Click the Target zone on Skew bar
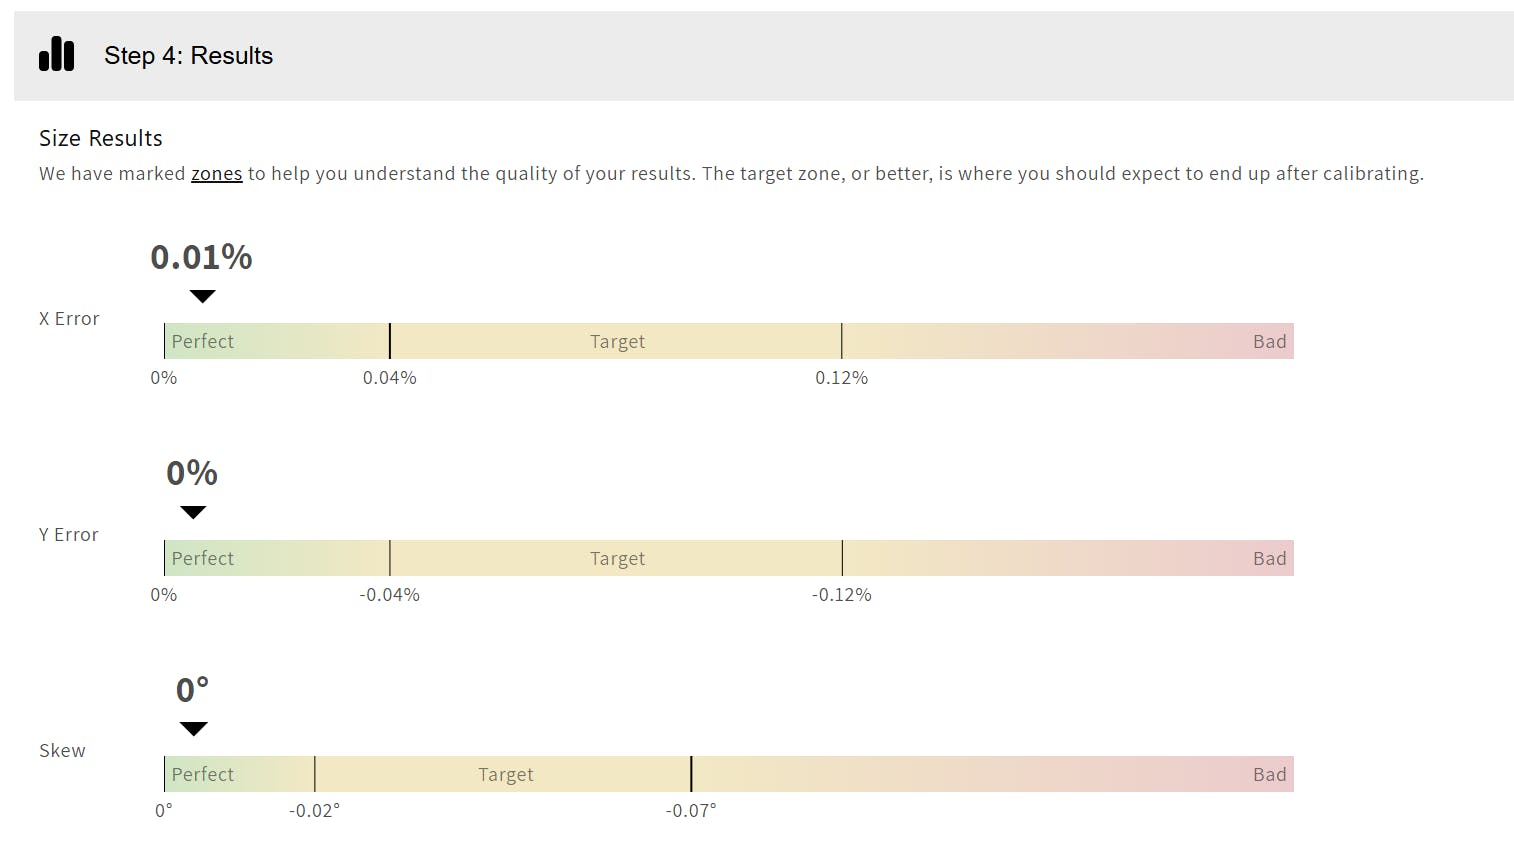 tap(504, 774)
